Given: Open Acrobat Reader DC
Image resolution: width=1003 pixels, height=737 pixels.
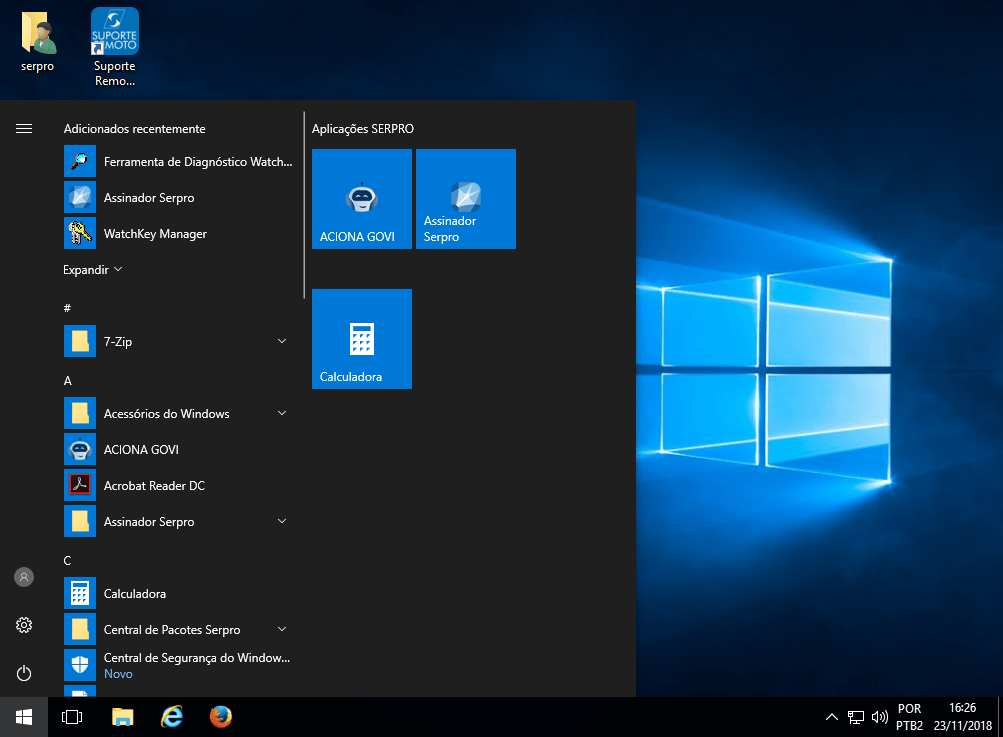Looking at the screenshot, I should click(x=154, y=486).
